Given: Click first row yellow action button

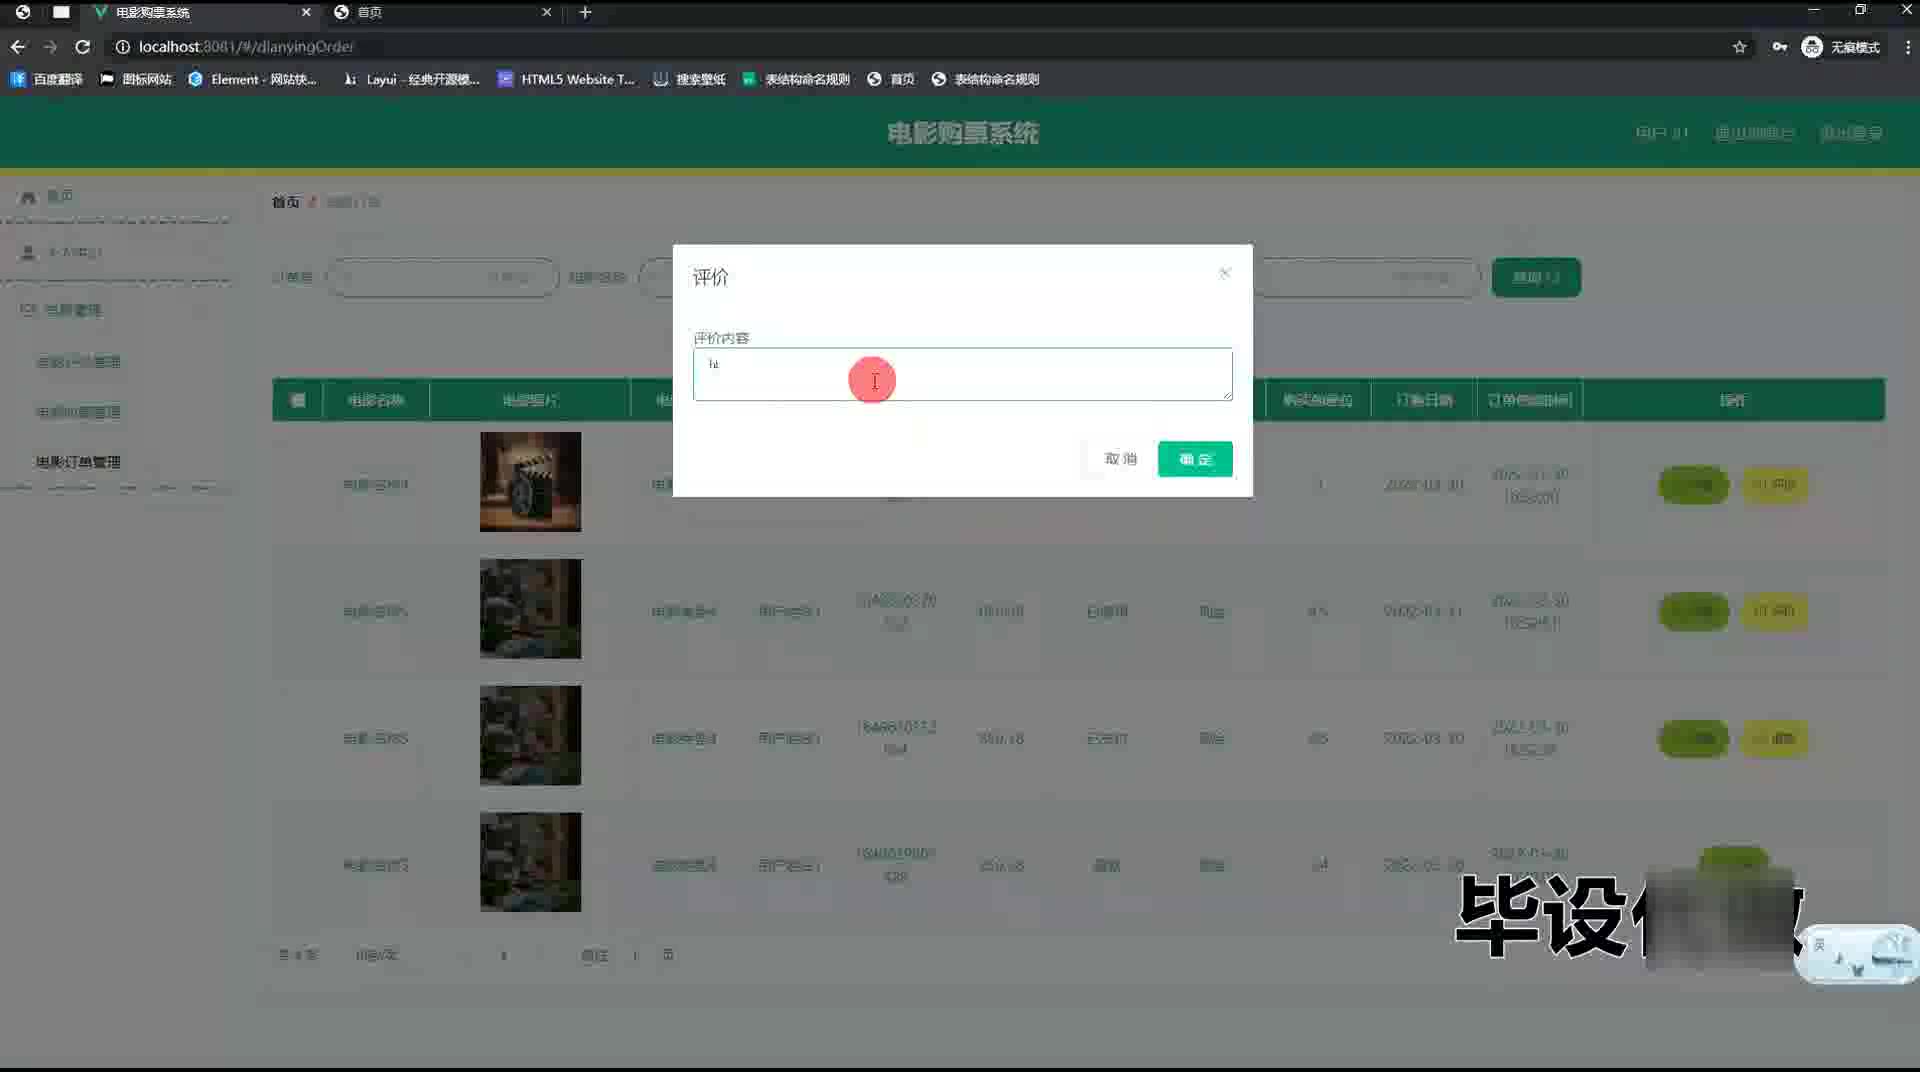Looking at the screenshot, I should [1774, 485].
